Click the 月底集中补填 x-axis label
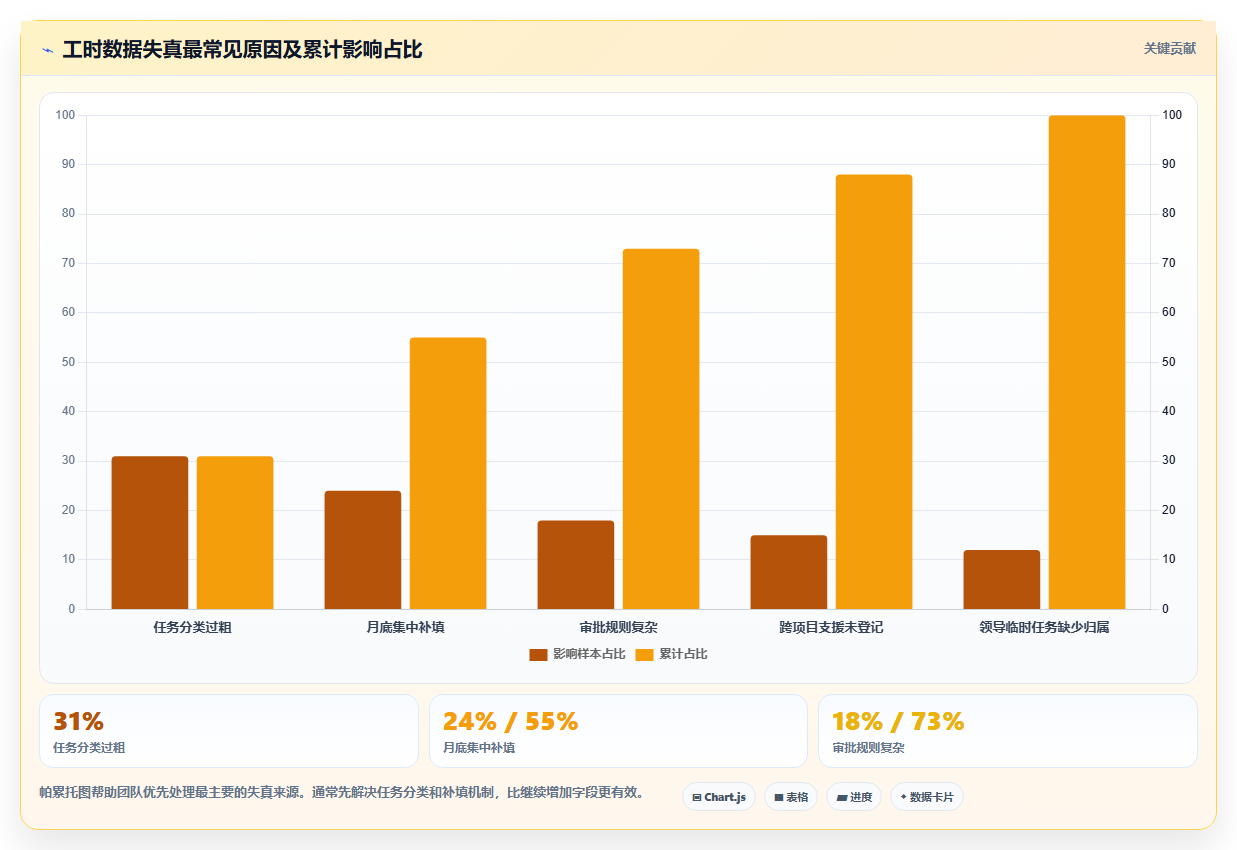 [x=406, y=628]
